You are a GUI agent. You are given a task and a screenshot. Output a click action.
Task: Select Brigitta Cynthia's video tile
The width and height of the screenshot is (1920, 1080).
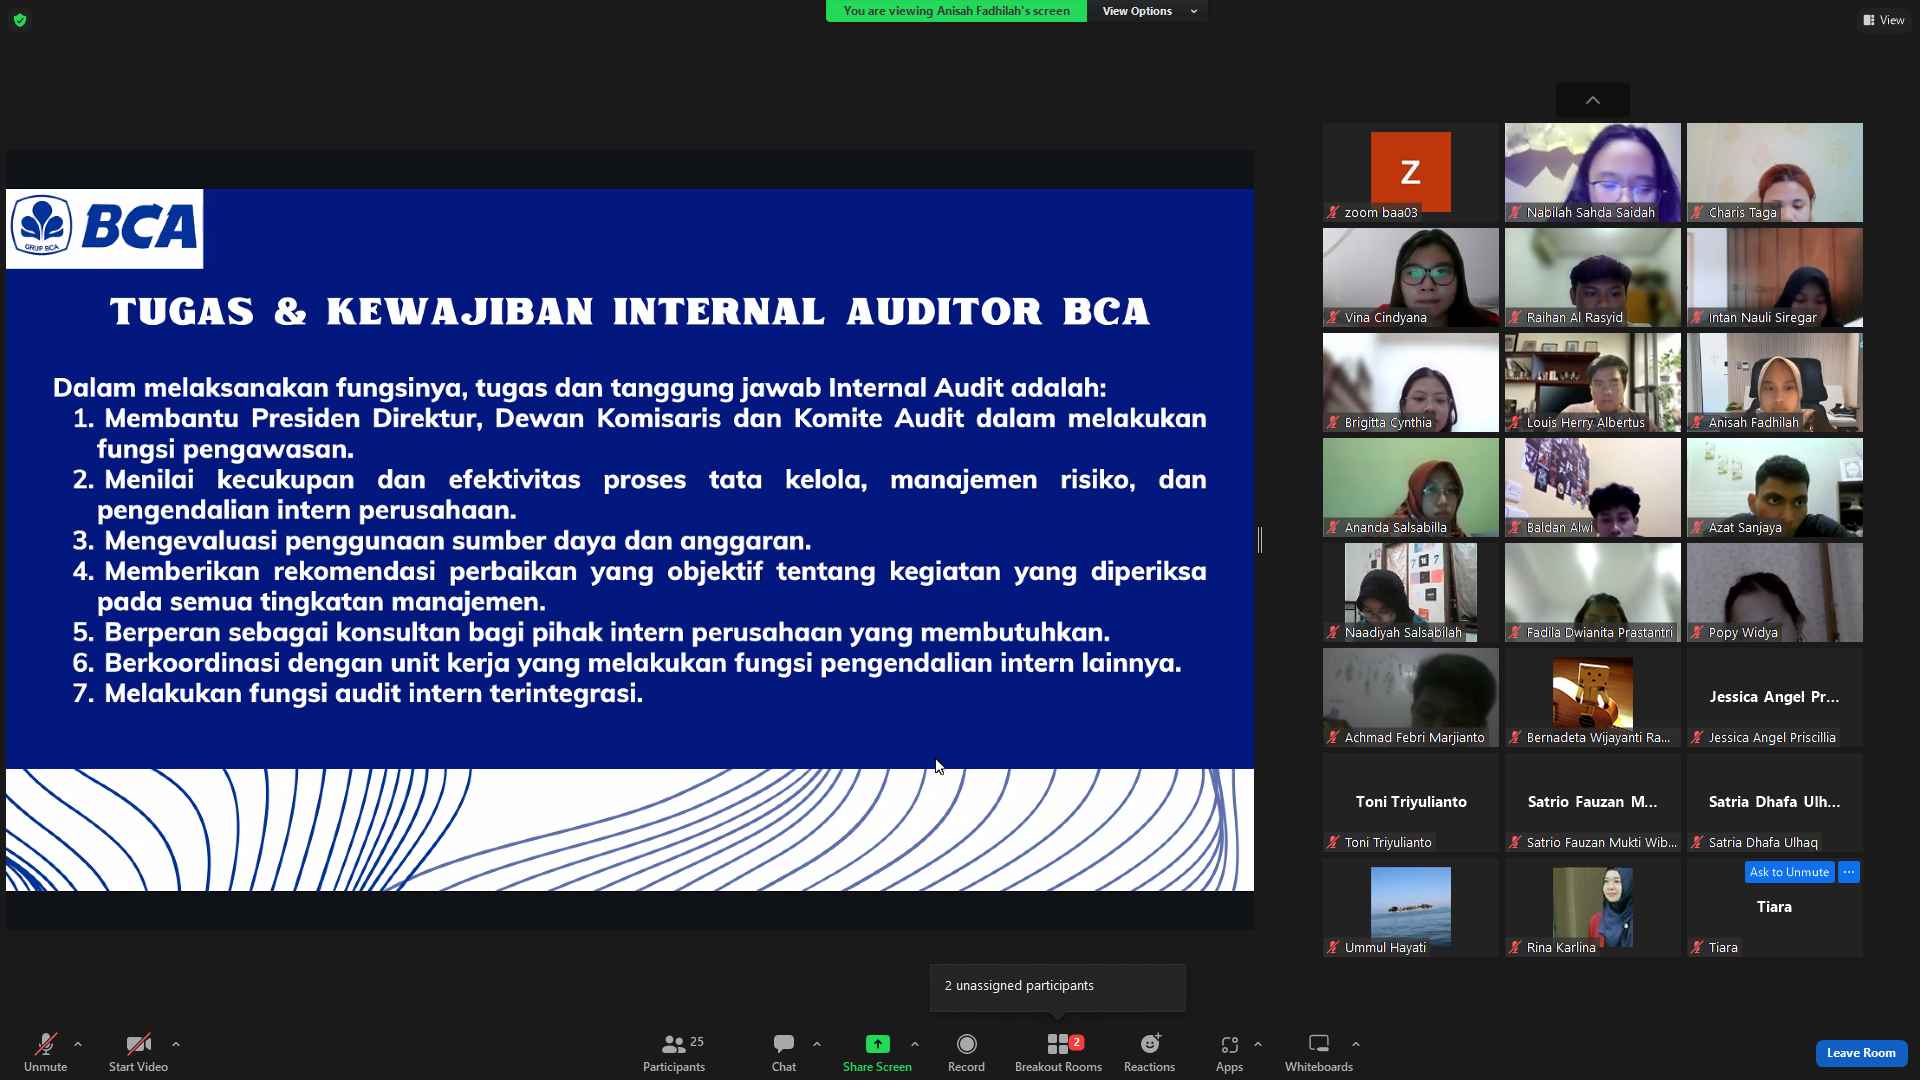click(1411, 382)
